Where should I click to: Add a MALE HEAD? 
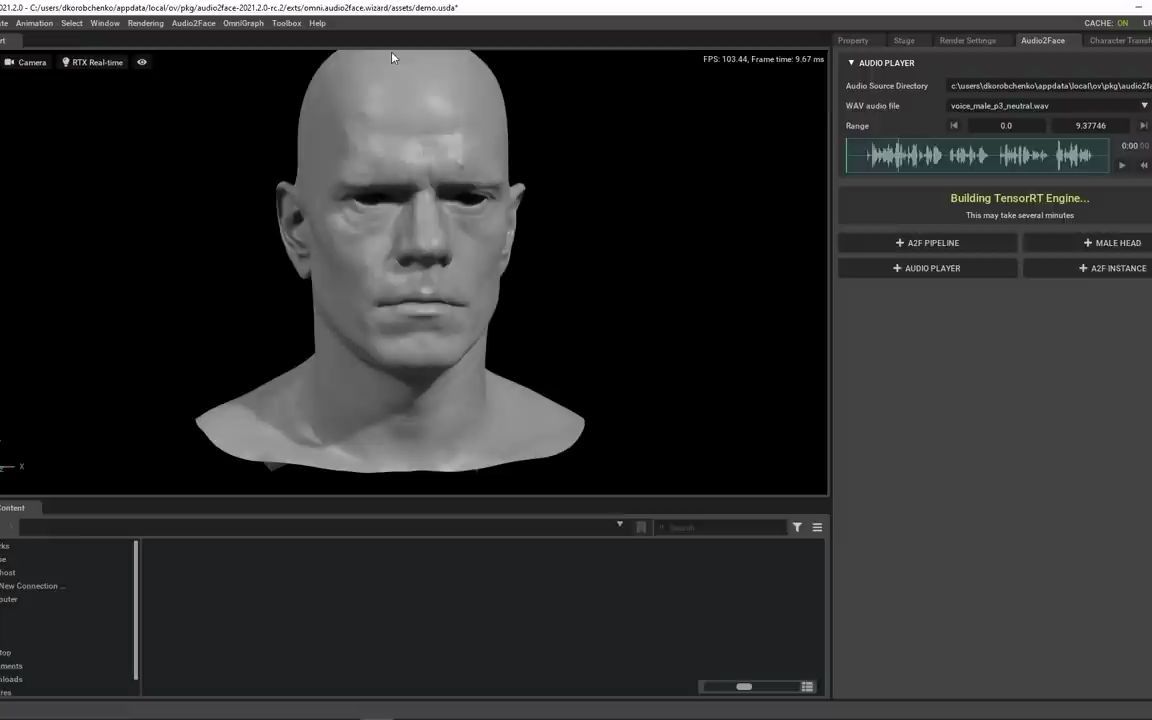pyautogui.click(x=1111, y=243)
